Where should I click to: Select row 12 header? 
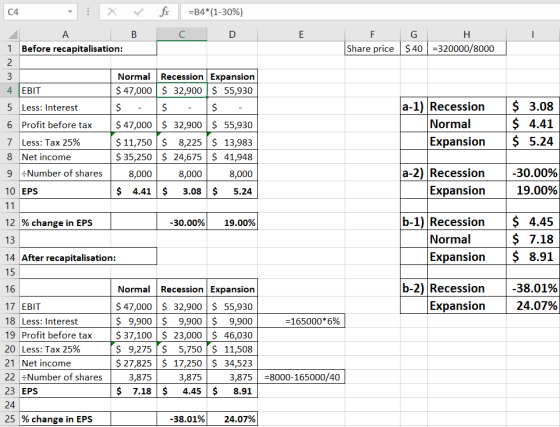10,223
